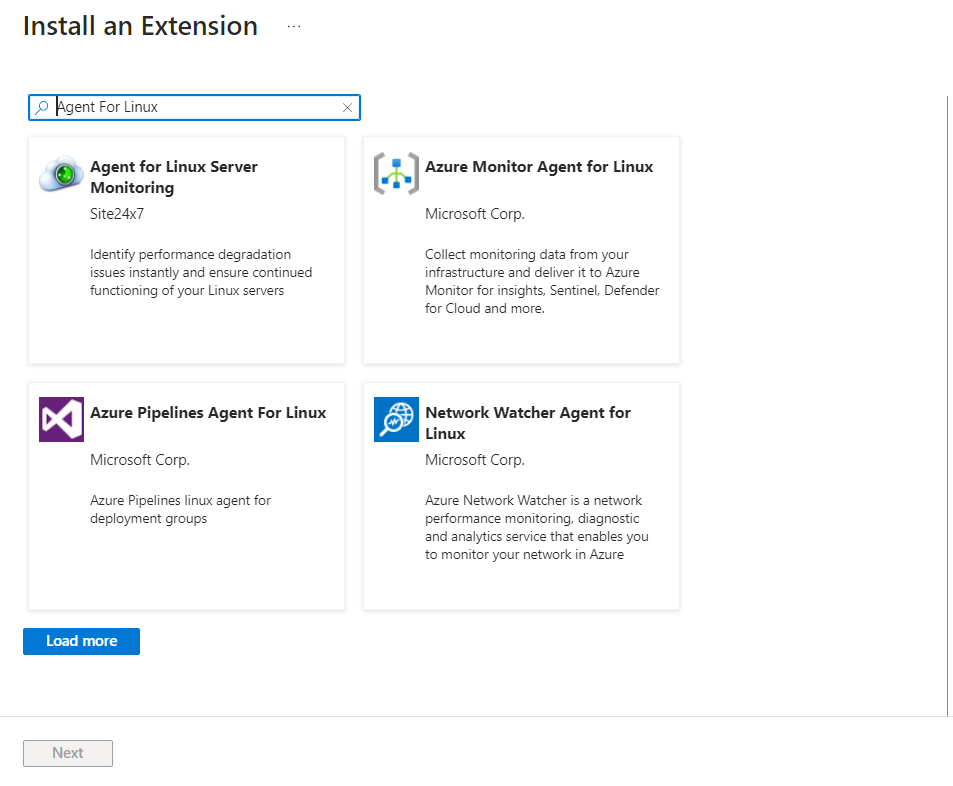Click Microsoft Corp. under Network Watcher Agent
Screen dimensions: 953x786
point(475,460)
